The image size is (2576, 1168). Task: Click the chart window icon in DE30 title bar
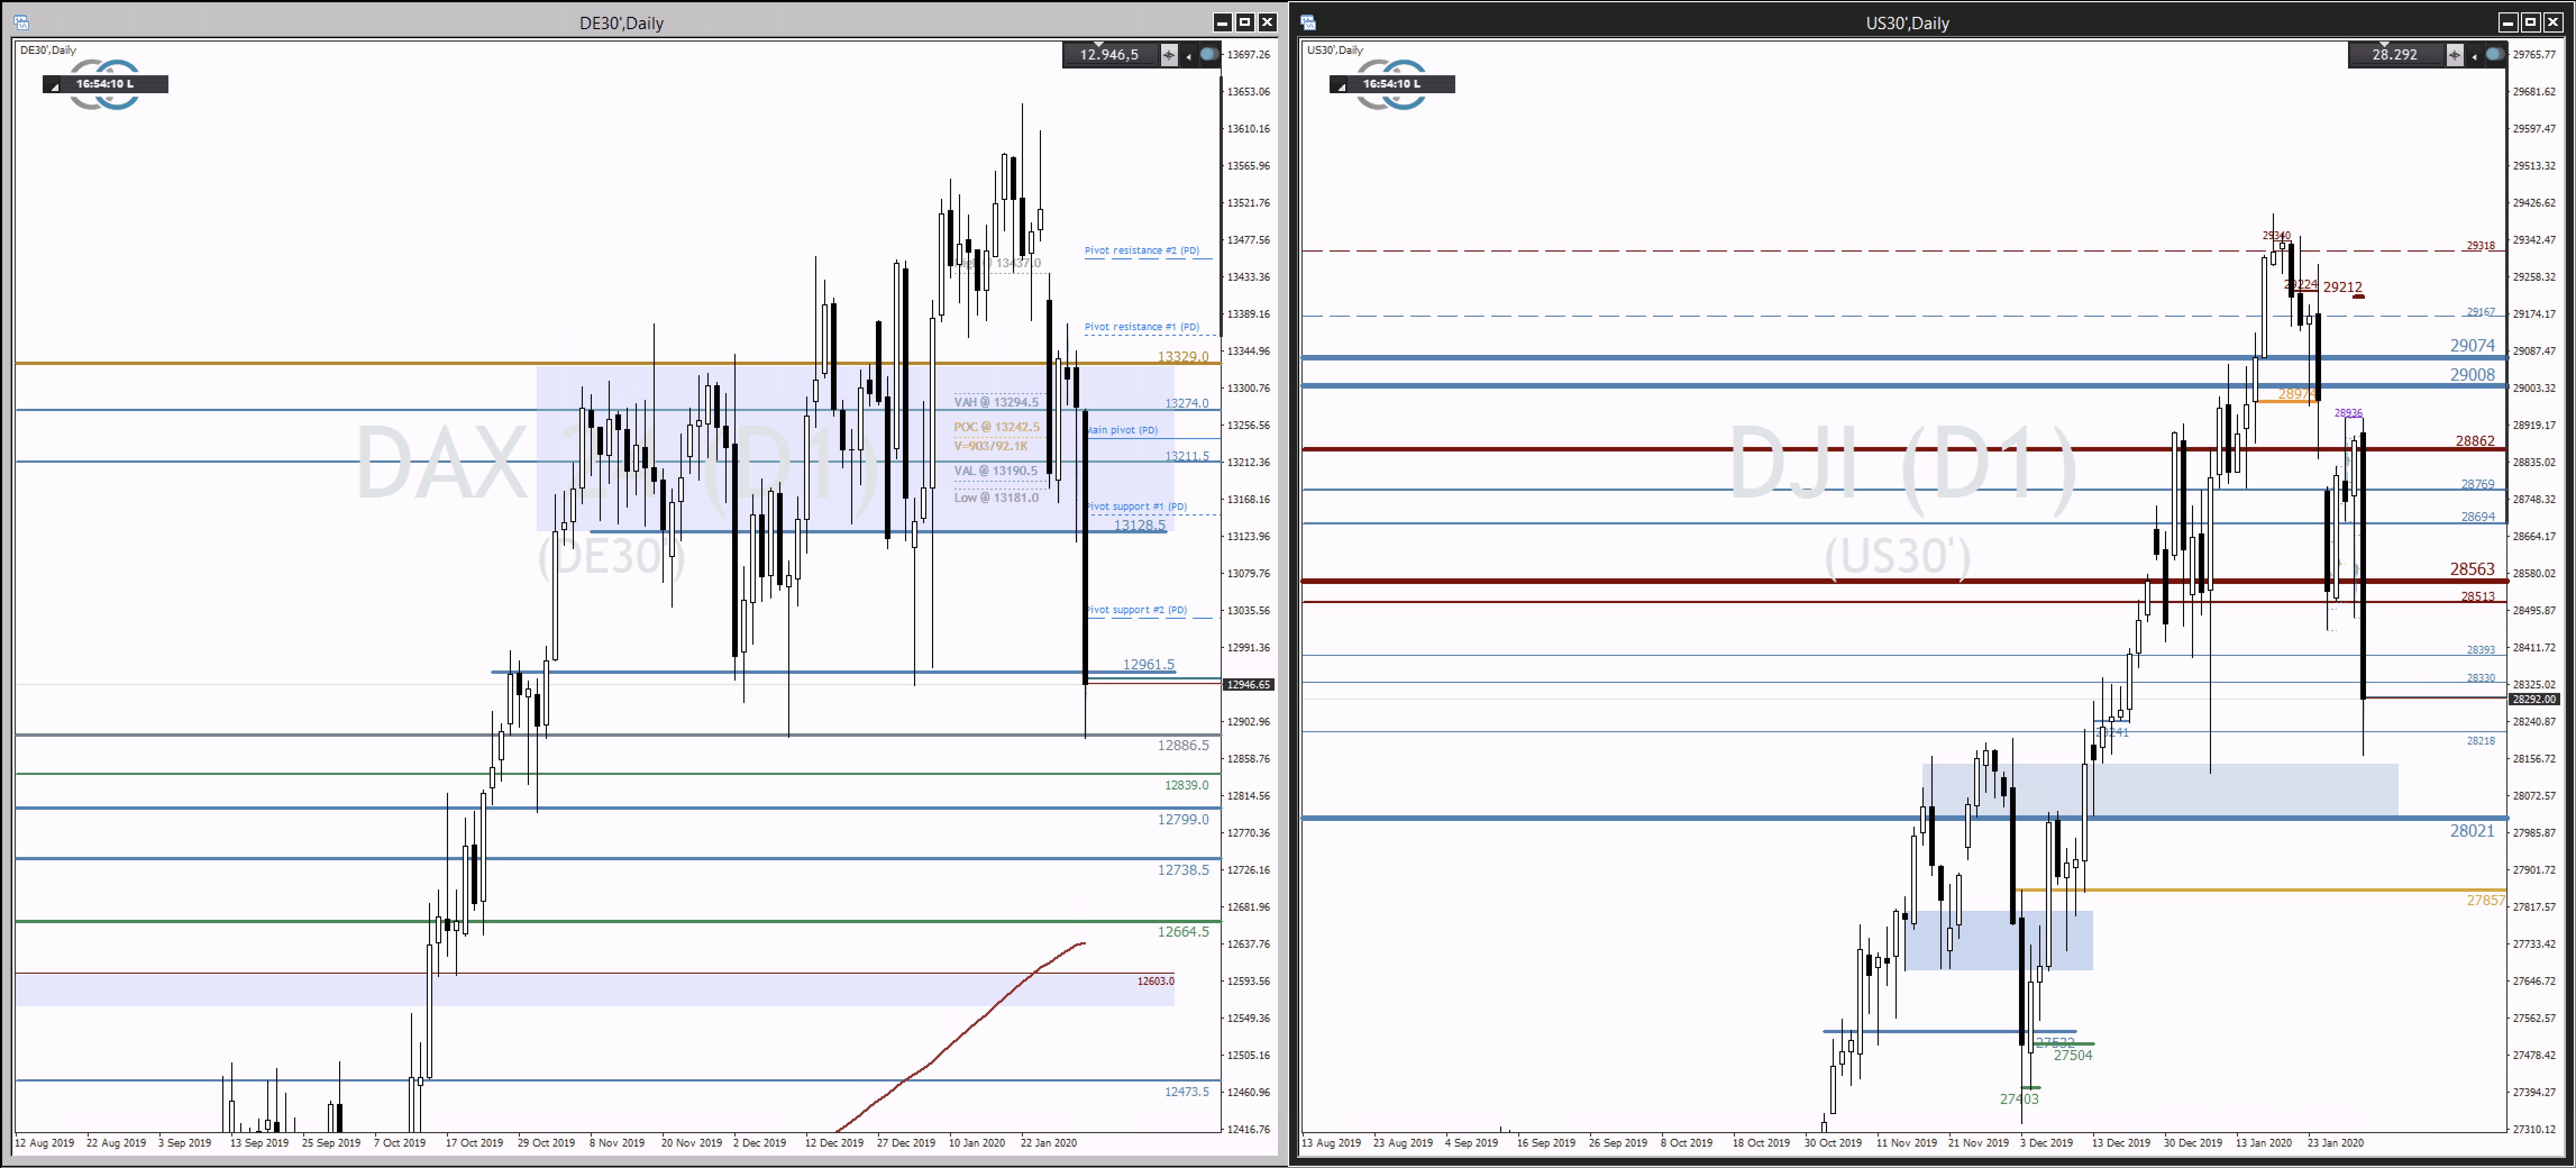point(21,23)
